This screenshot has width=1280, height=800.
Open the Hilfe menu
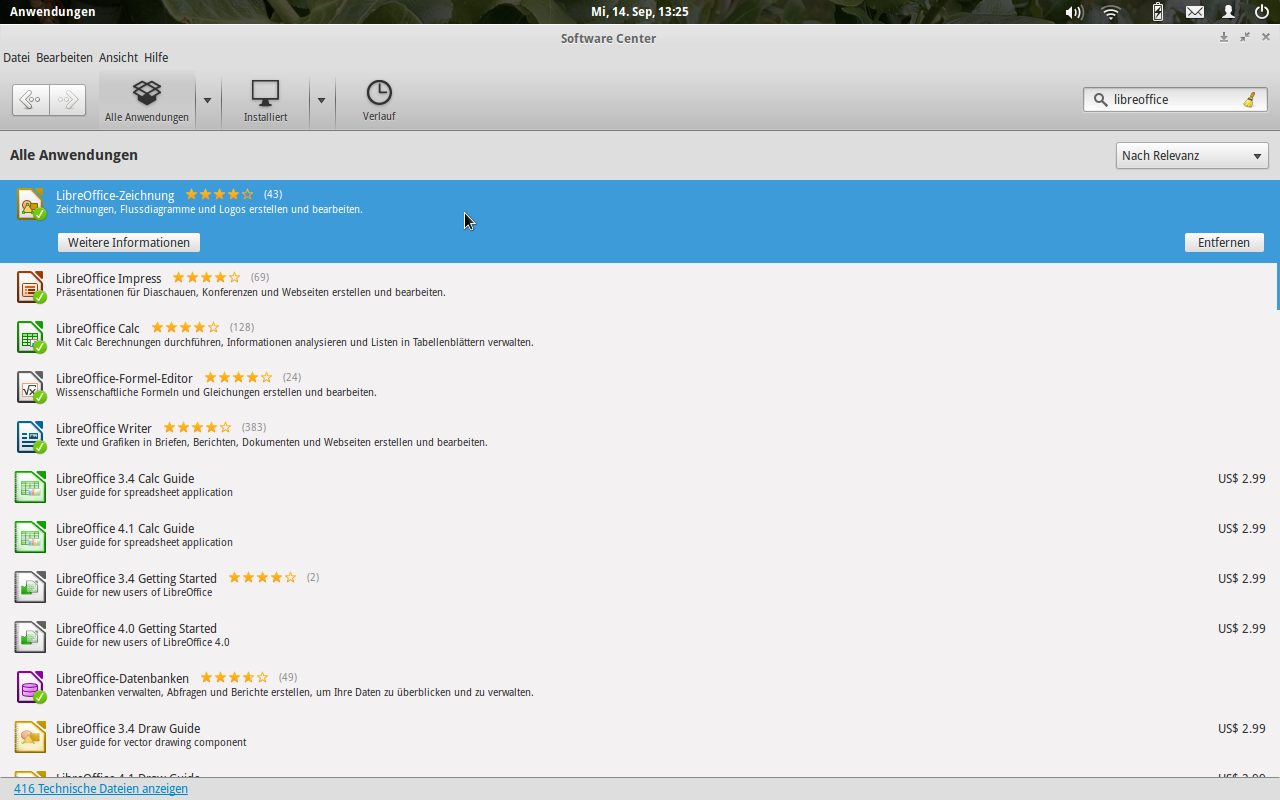(156, 58)
